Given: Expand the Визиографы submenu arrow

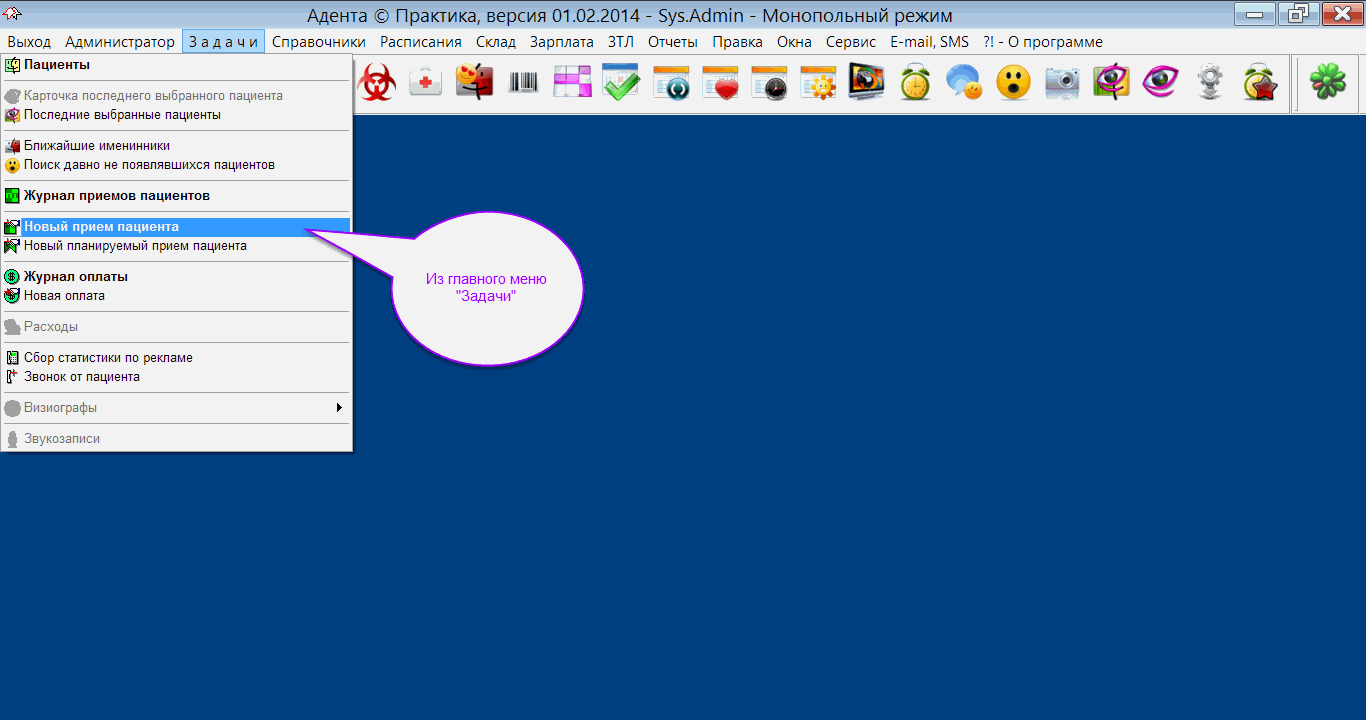Looking at the screenshot, I should point(339,408).
